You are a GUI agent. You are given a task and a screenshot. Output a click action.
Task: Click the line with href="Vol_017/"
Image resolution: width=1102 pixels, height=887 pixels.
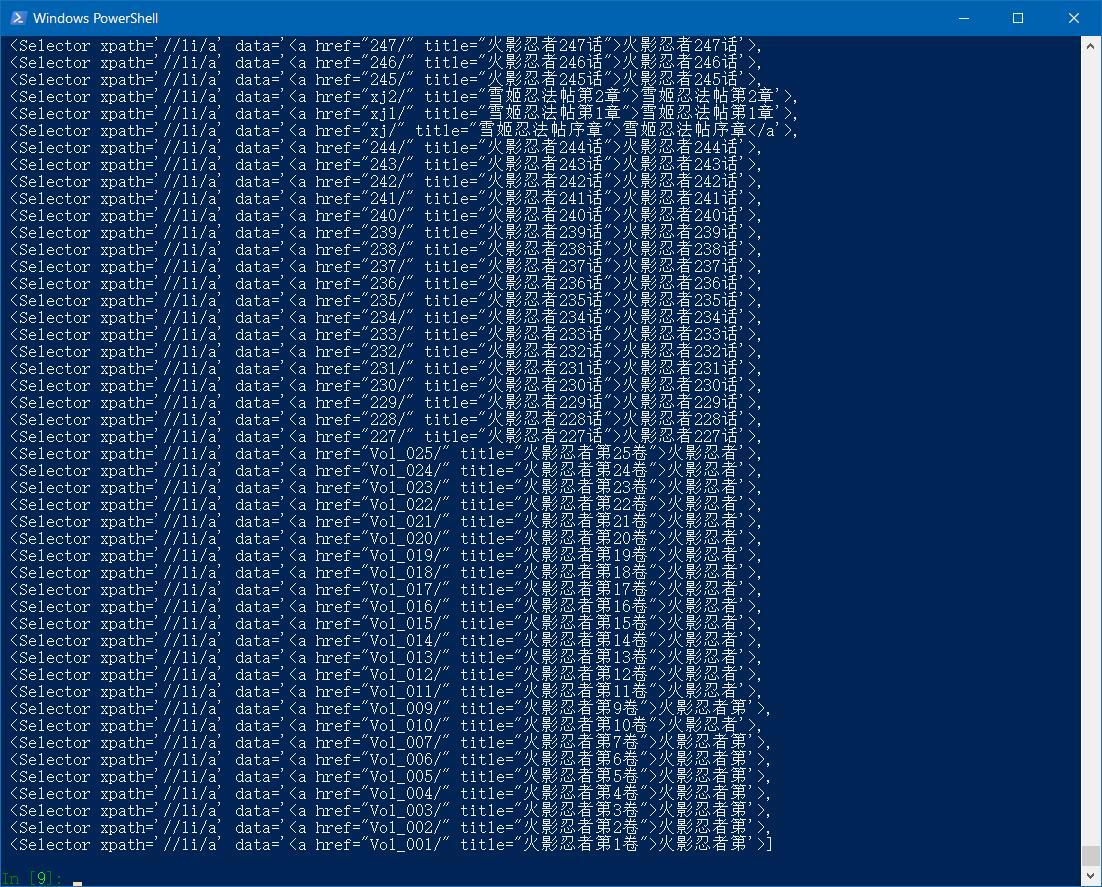tap(386, 590)
